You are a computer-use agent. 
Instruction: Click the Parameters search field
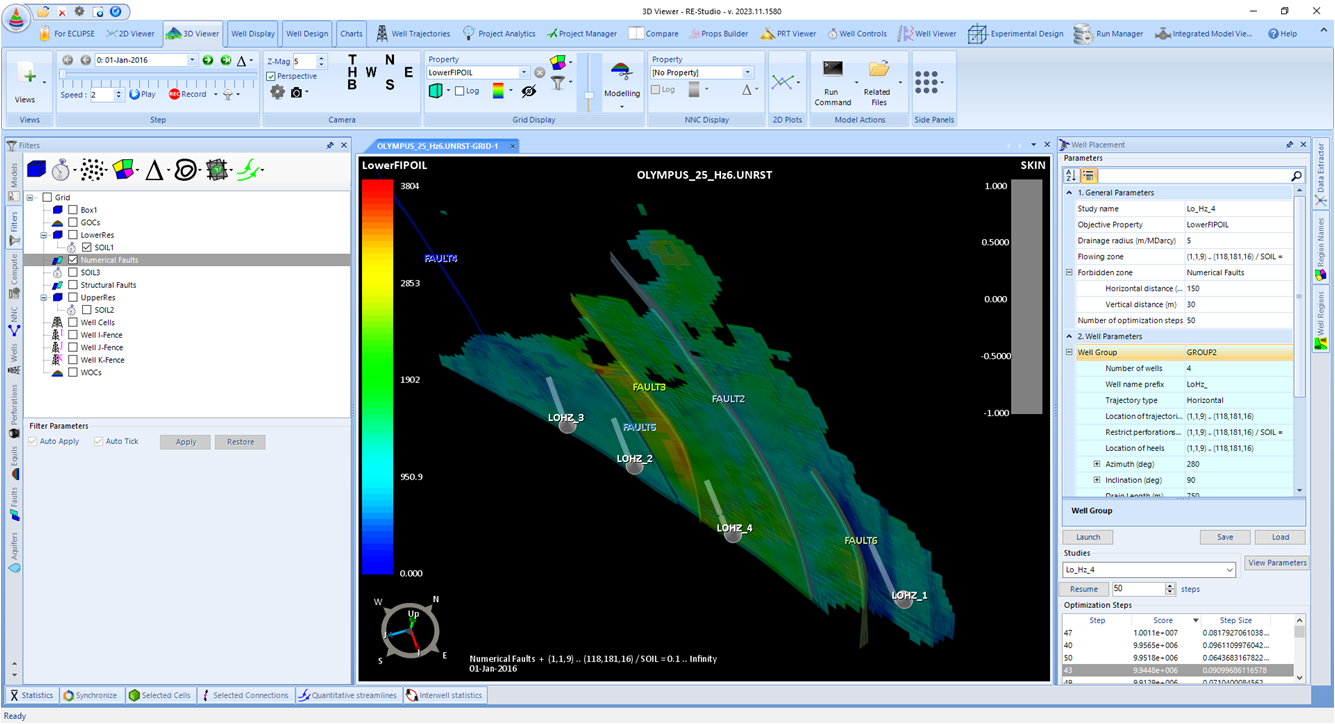coord(1194,175)
